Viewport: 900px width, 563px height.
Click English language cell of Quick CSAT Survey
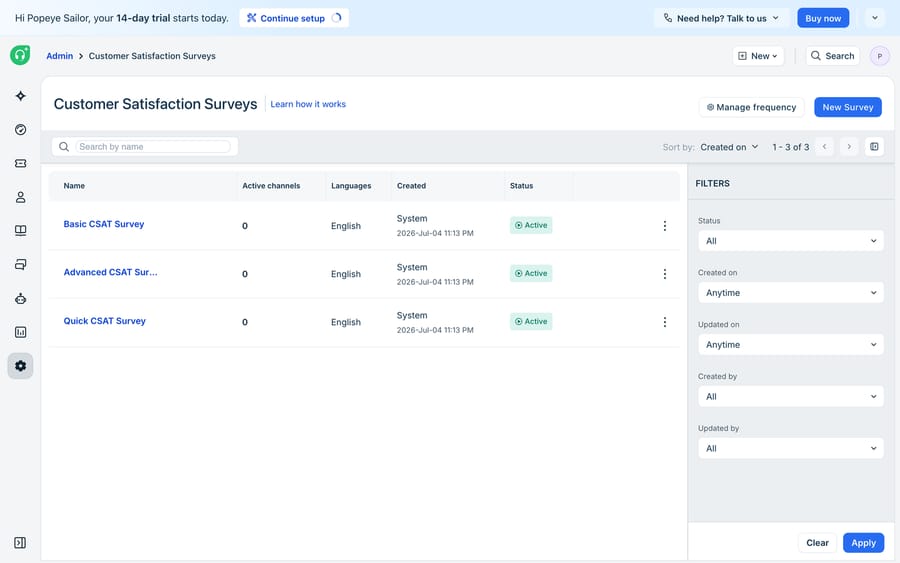(x=346, y=323)
